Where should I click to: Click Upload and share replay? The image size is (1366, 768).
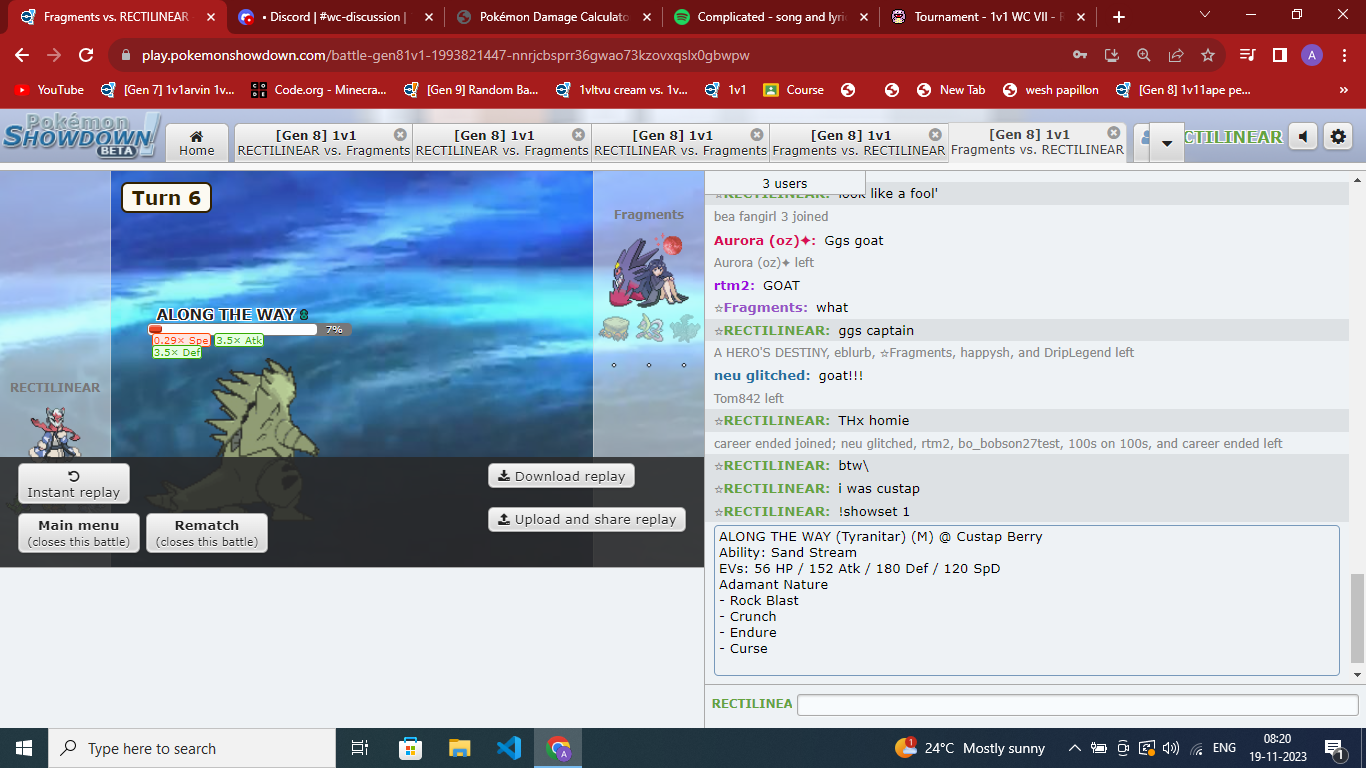coord(587,519)
